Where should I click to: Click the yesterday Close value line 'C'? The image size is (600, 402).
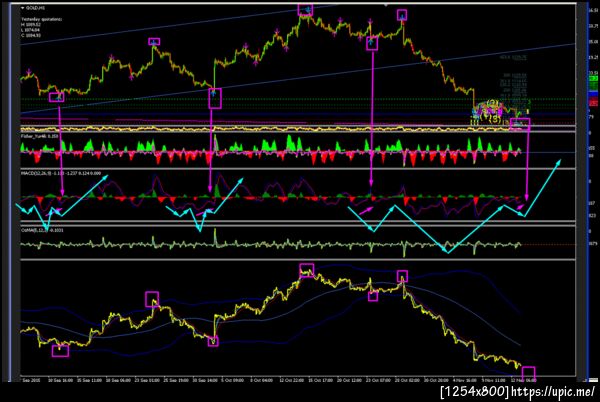click(31, 35)
